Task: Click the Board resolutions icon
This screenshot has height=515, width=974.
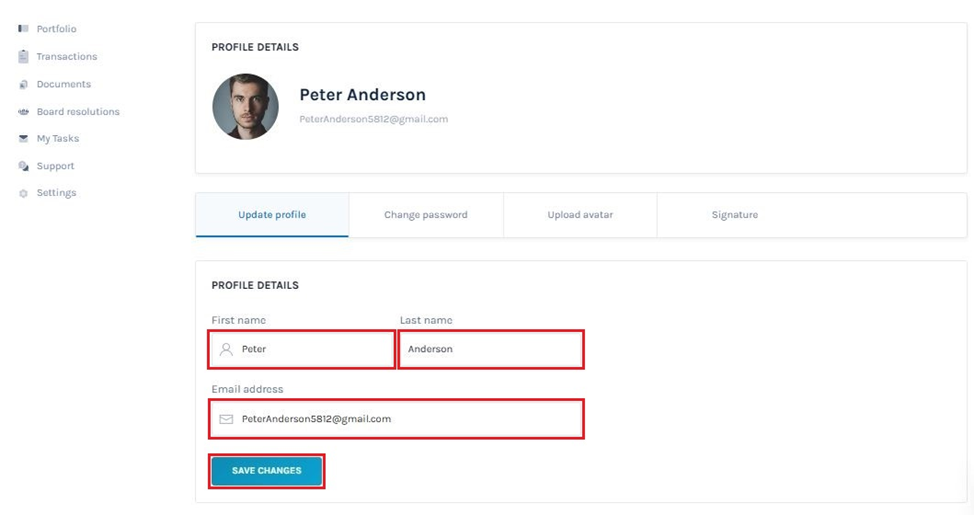Action: coord(23,112)
